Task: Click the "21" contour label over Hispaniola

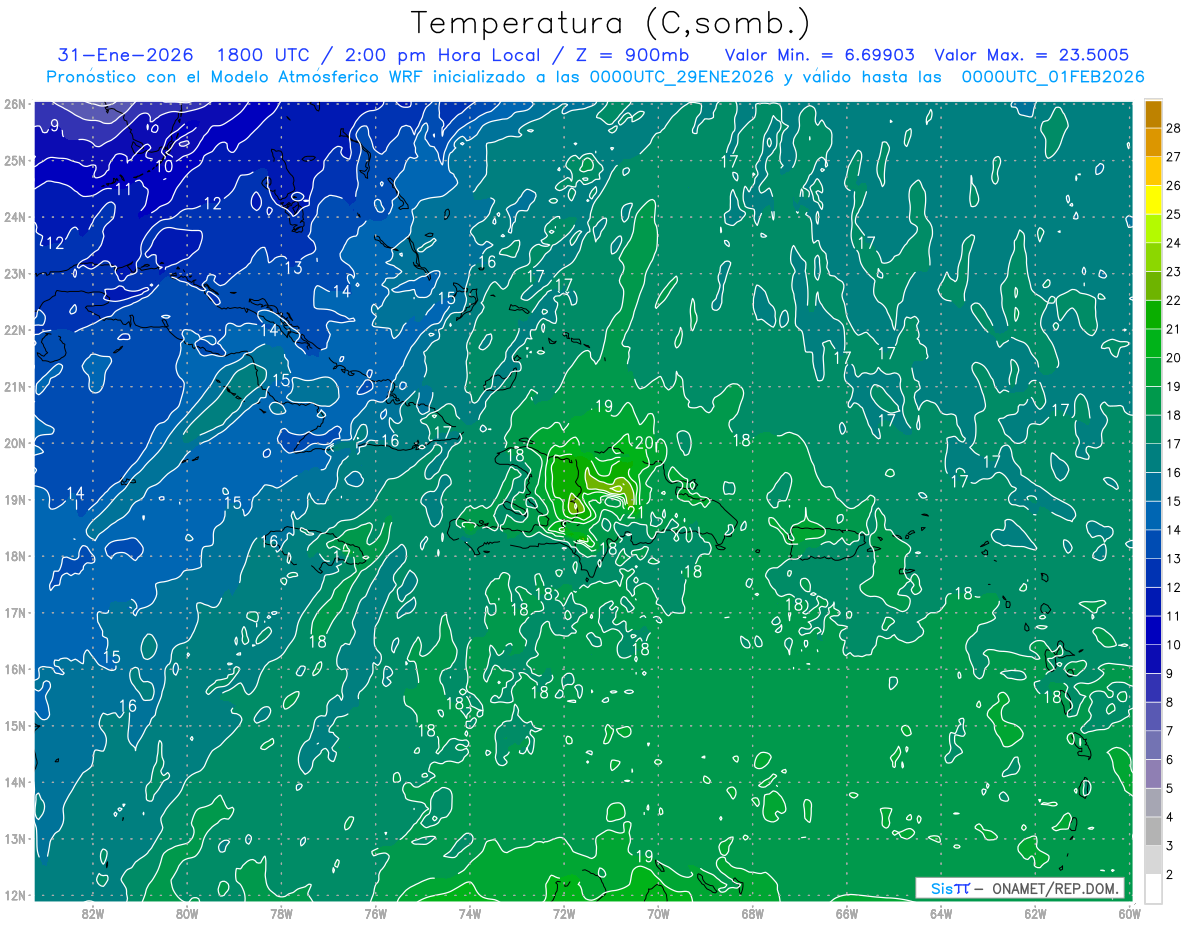Action: [634, 513]
